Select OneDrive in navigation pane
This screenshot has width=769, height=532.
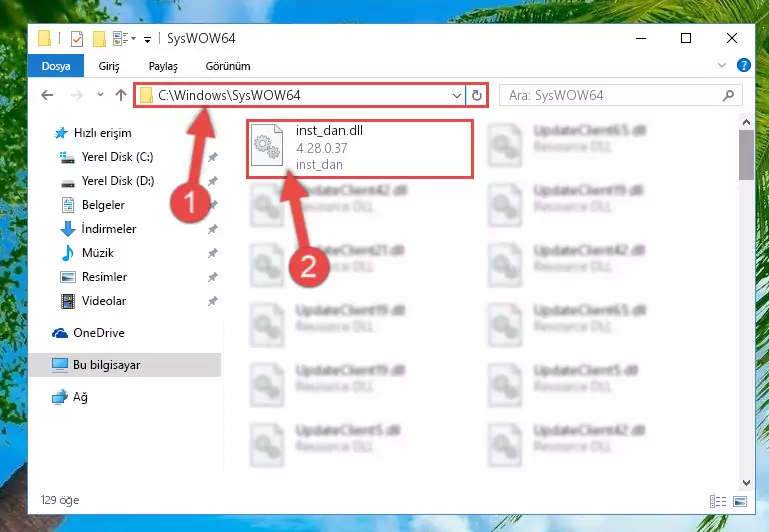point(88,333)
